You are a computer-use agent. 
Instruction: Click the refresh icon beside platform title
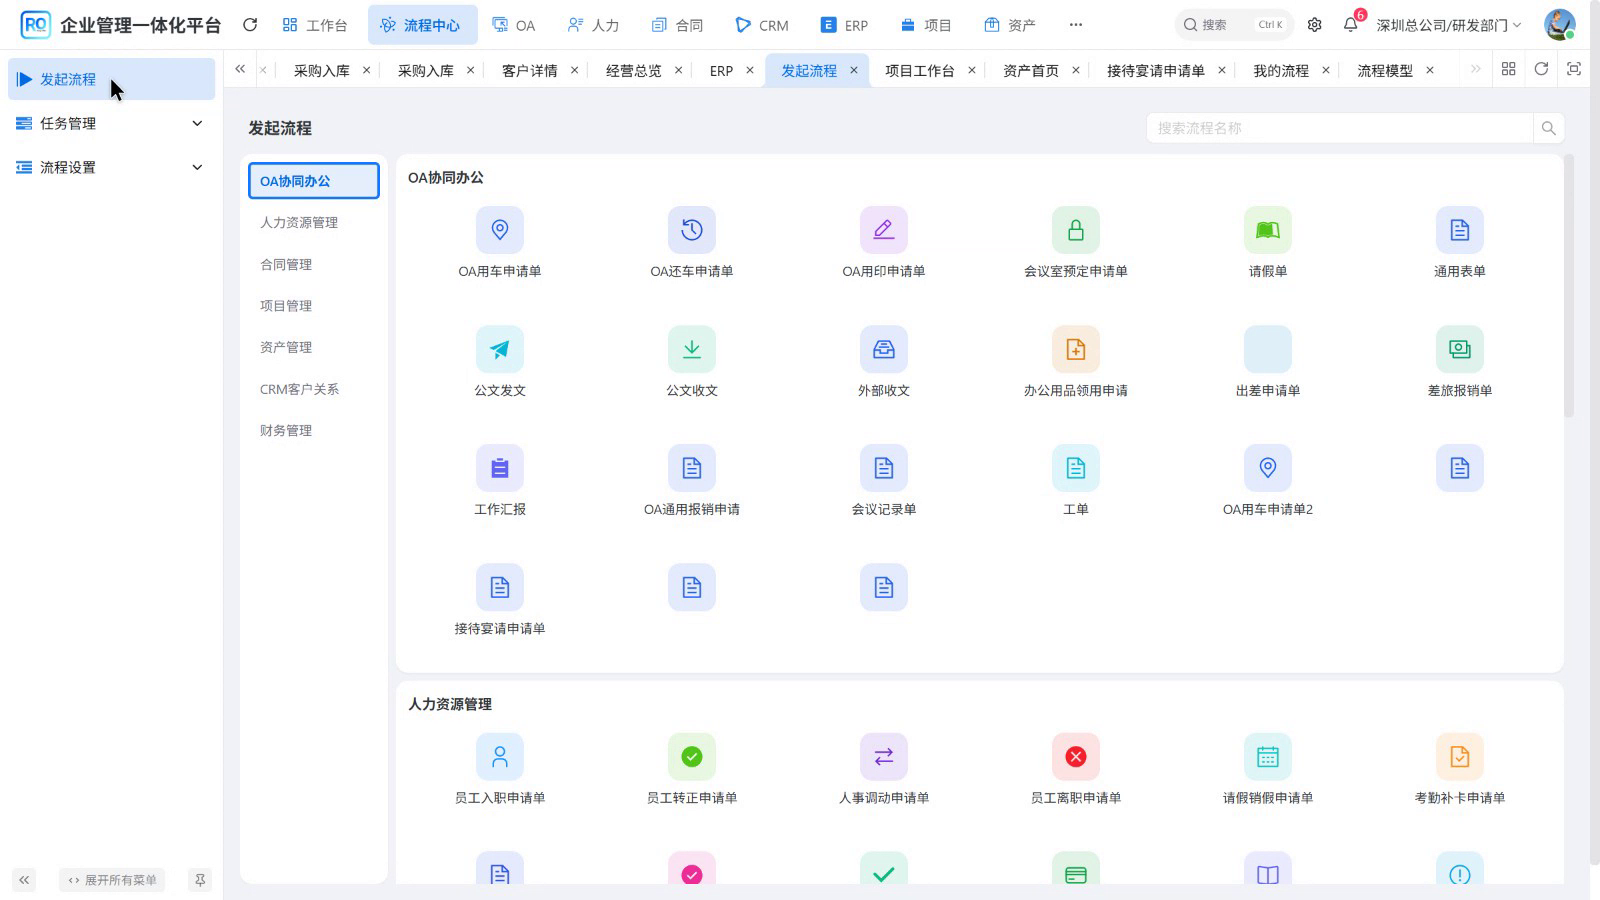250,25
